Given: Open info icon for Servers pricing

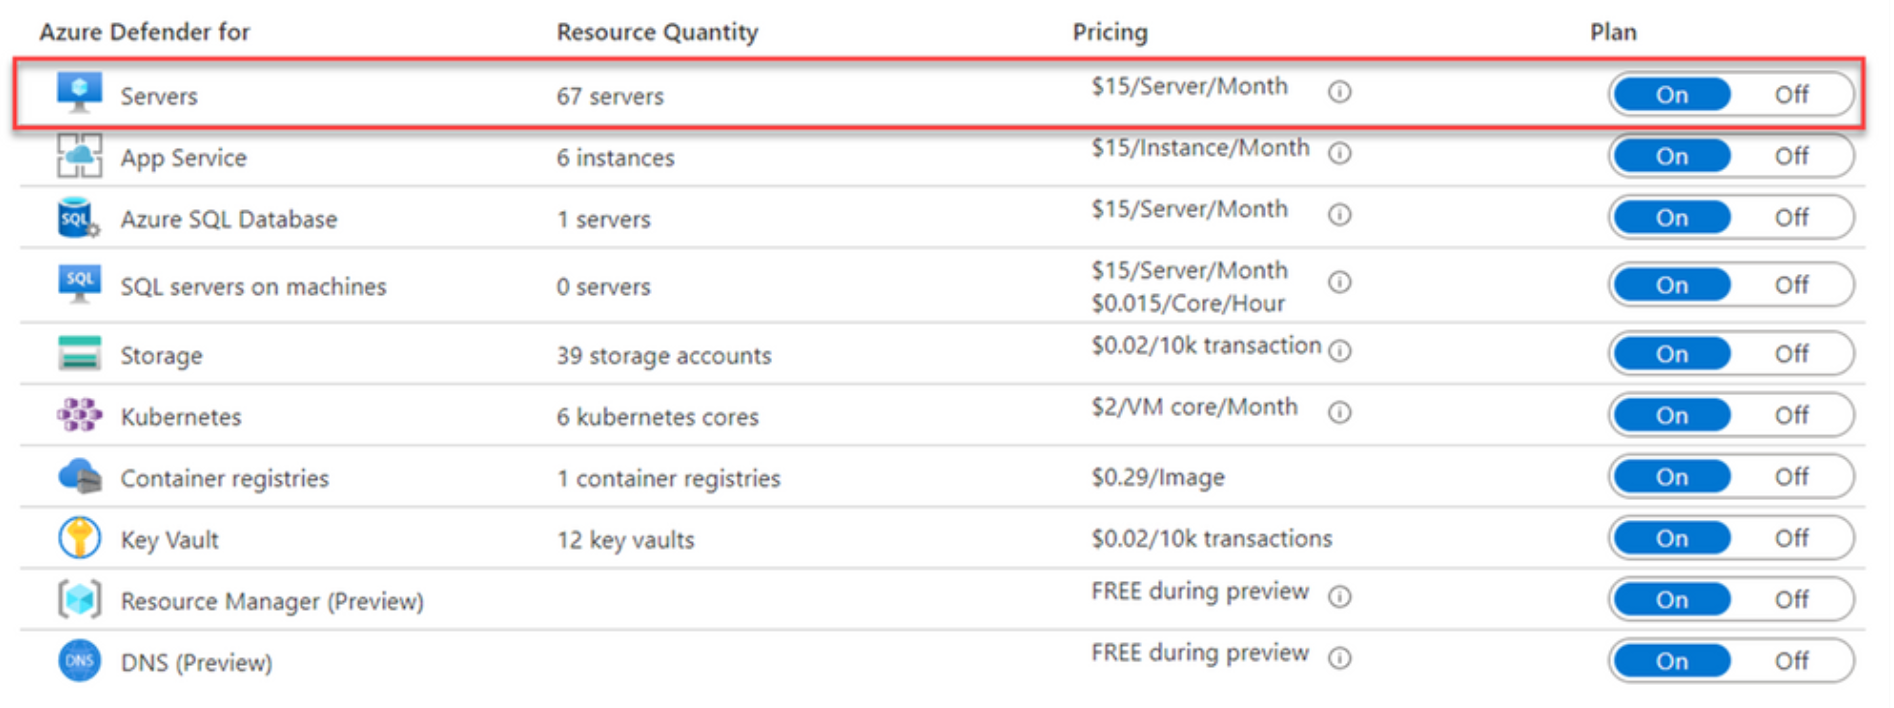Looking at the screenshot, I should click(1339, 92).
